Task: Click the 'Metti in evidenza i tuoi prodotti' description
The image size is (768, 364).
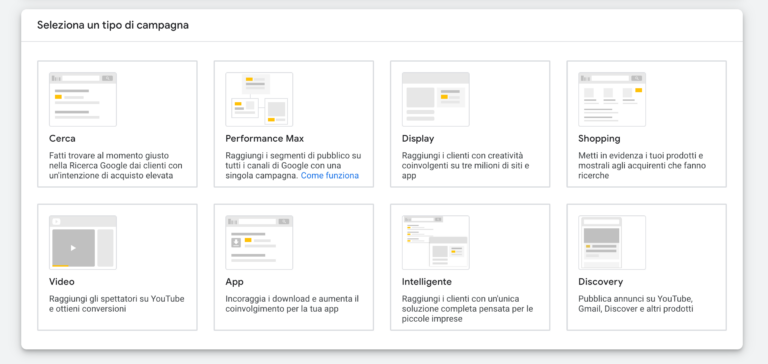Action: point(642,166)
